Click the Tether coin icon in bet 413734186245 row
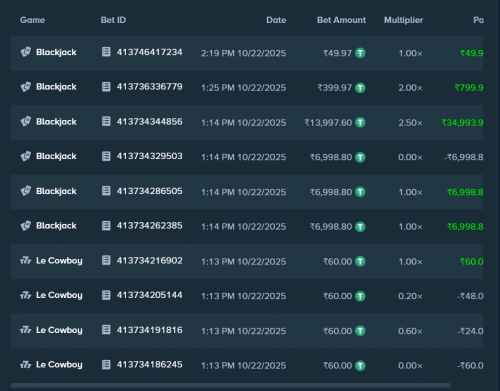The height and width of the screenshot is (391, 500). pyautogui.click(x=360, y=366)
